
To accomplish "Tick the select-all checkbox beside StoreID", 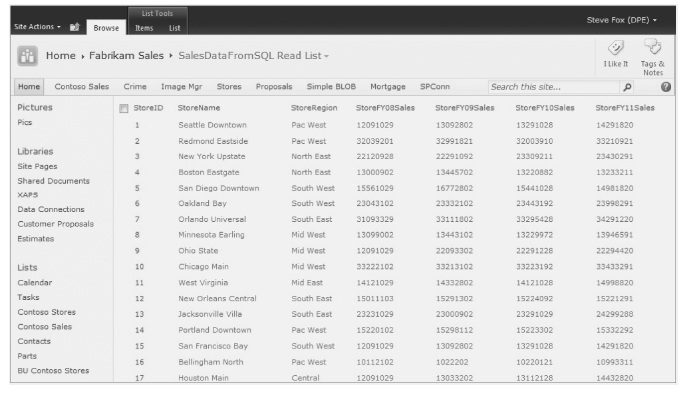I will [124, 108].
